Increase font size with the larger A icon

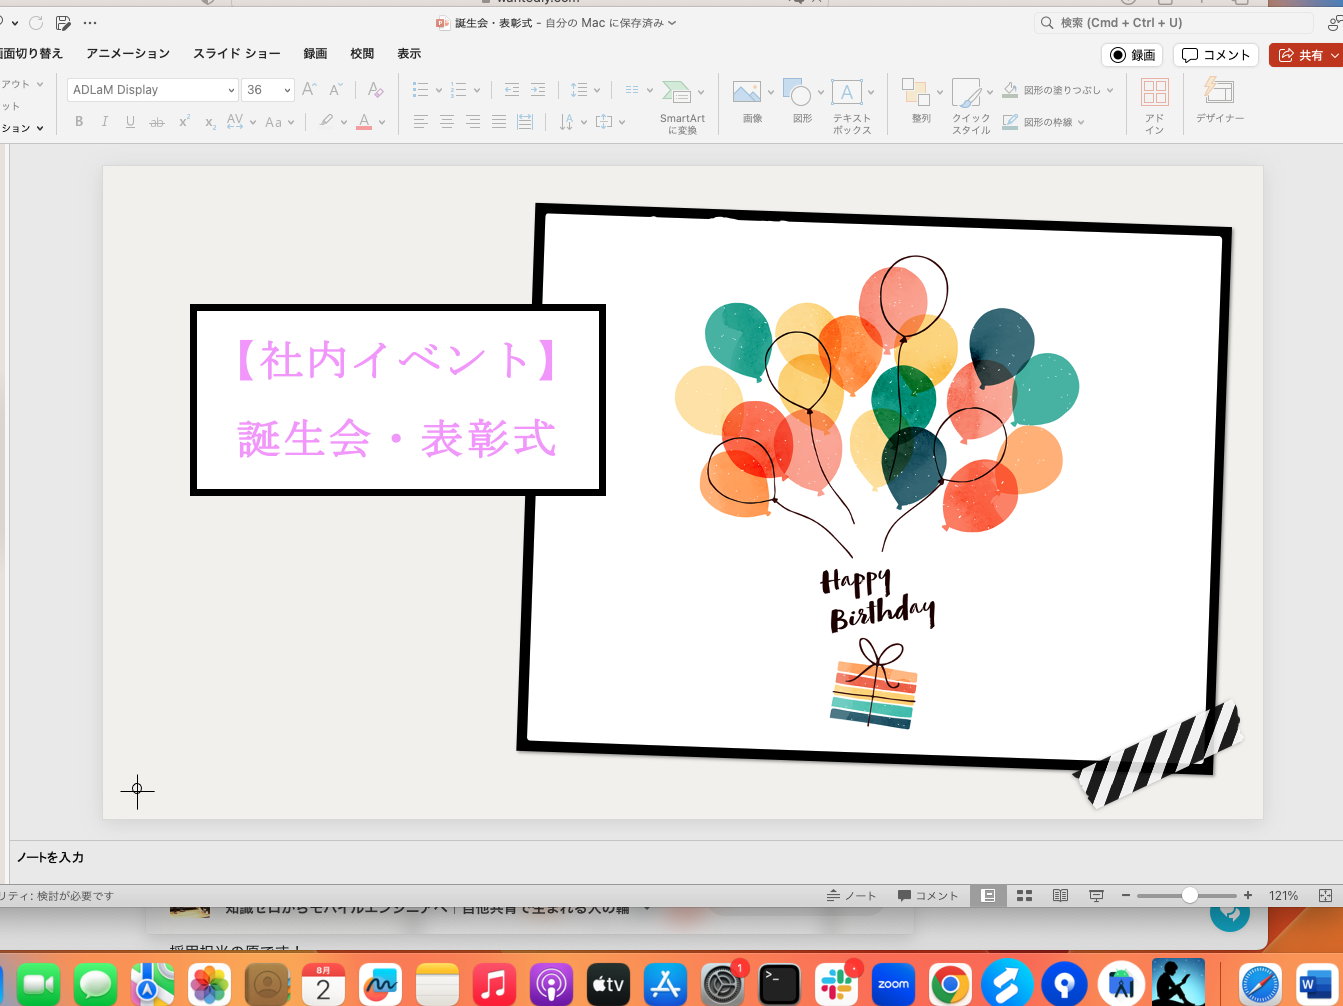[x=310, y=89]
